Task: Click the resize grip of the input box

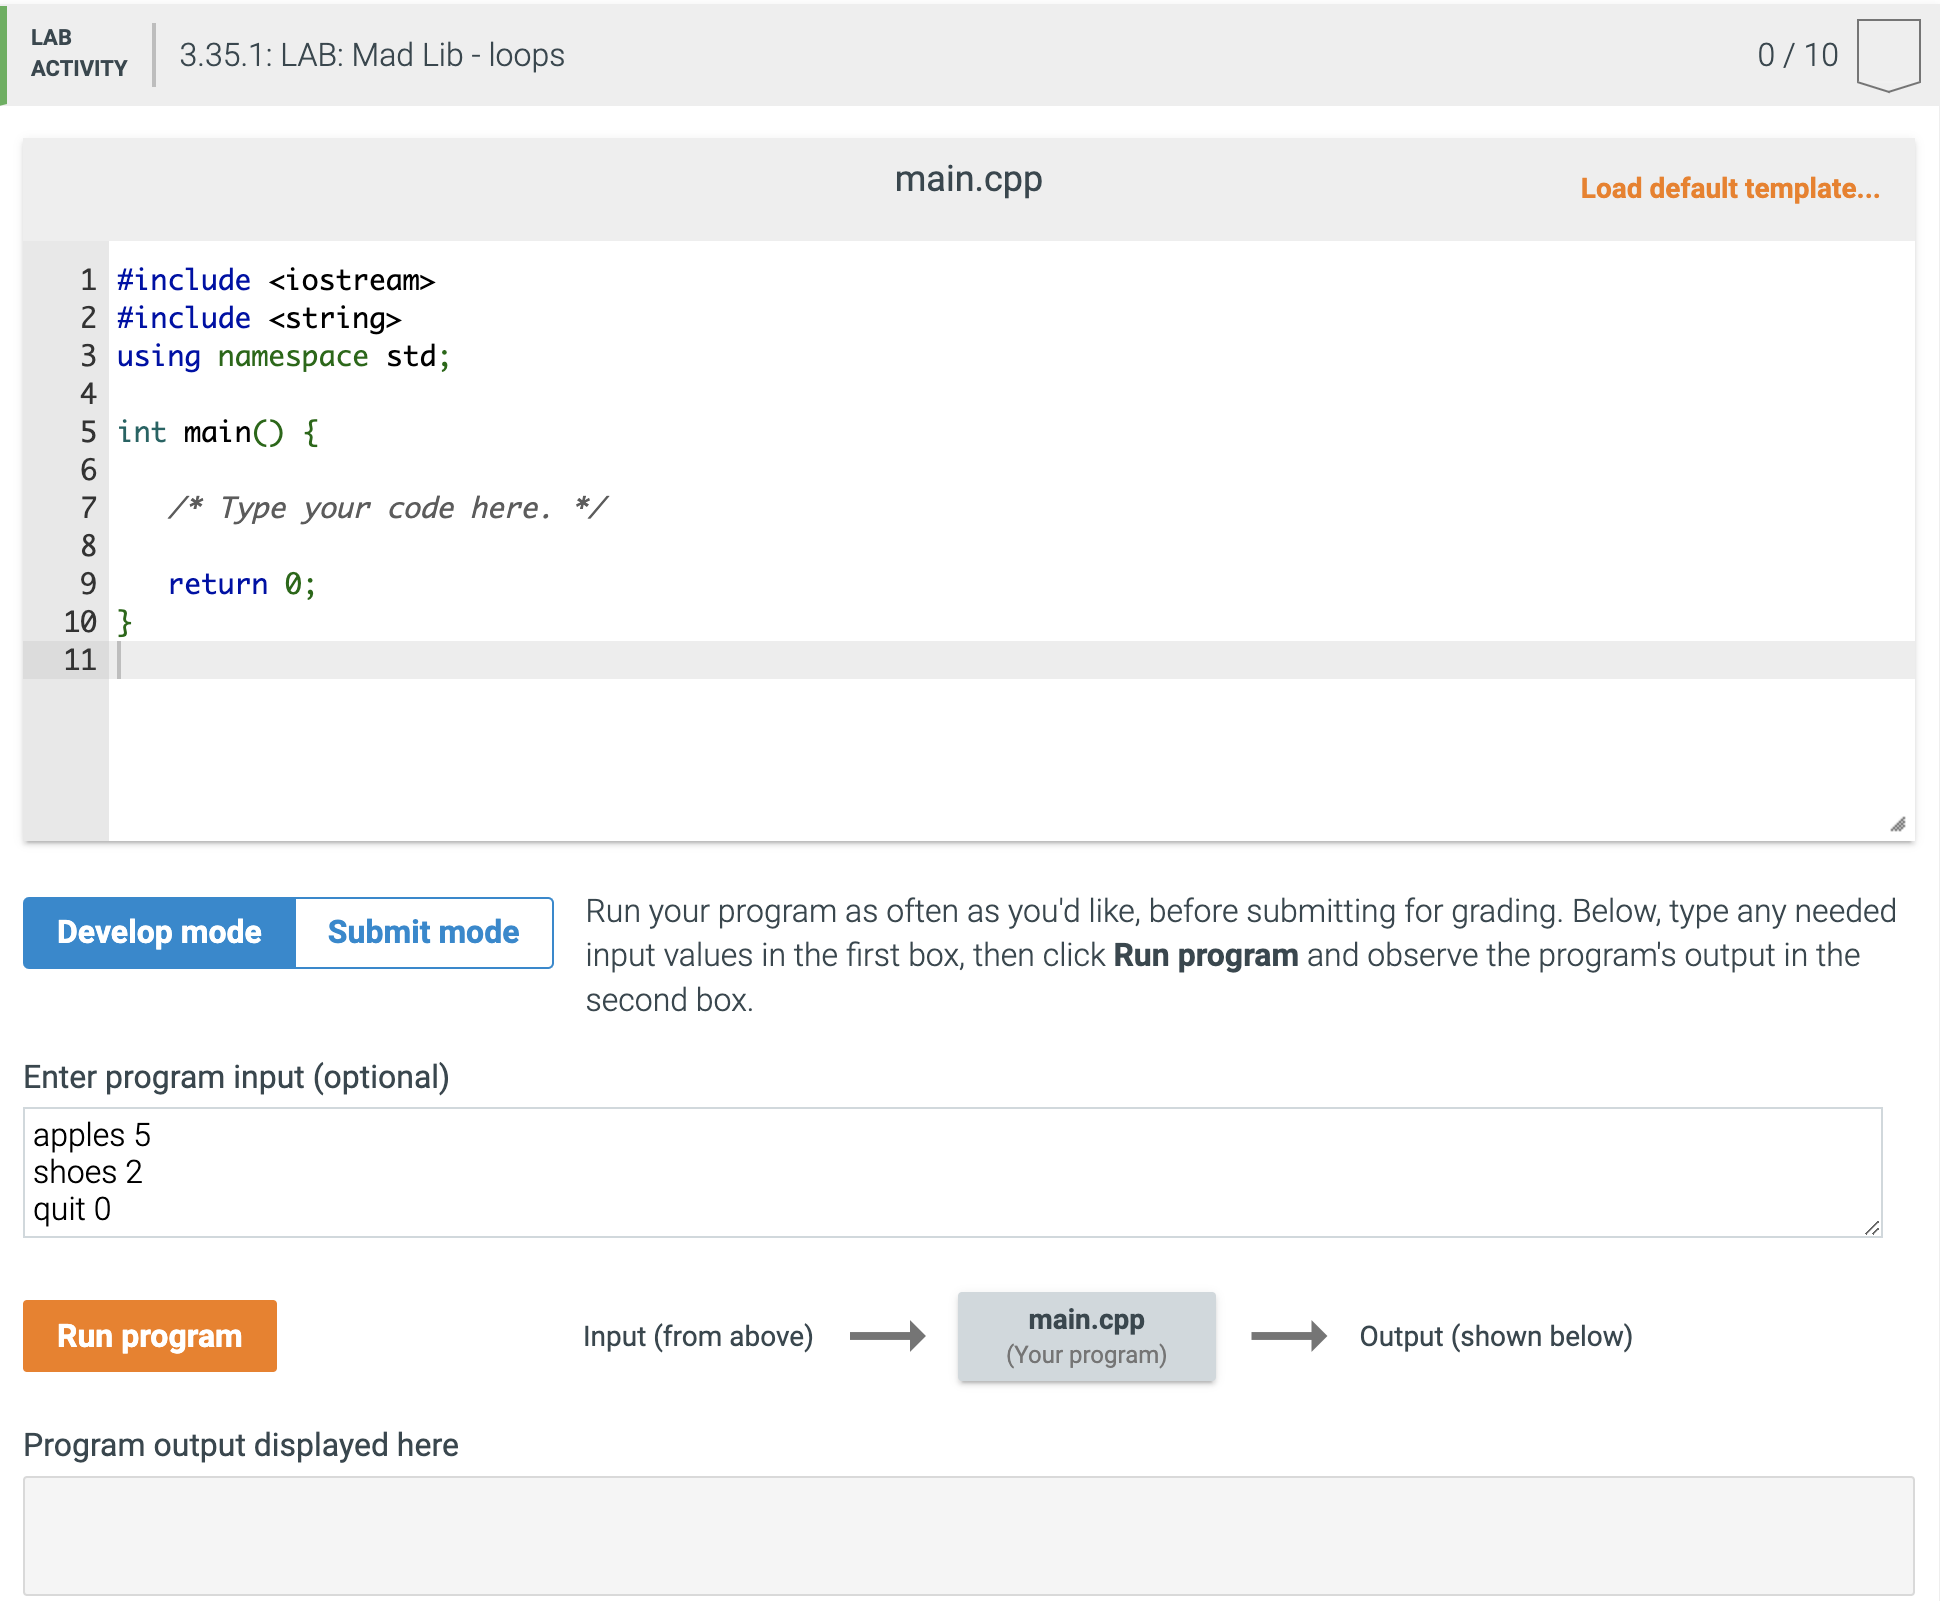Action: [x=1871, y=1230]
